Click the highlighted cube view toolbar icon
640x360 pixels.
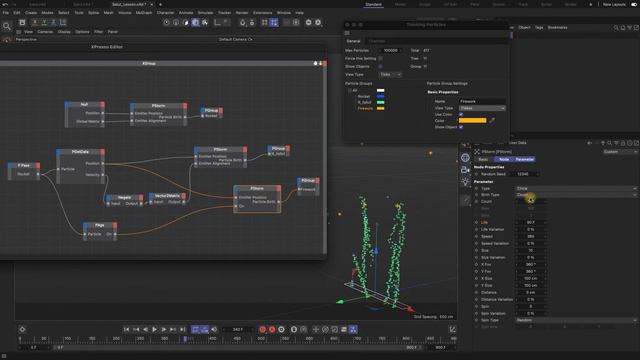196,22
